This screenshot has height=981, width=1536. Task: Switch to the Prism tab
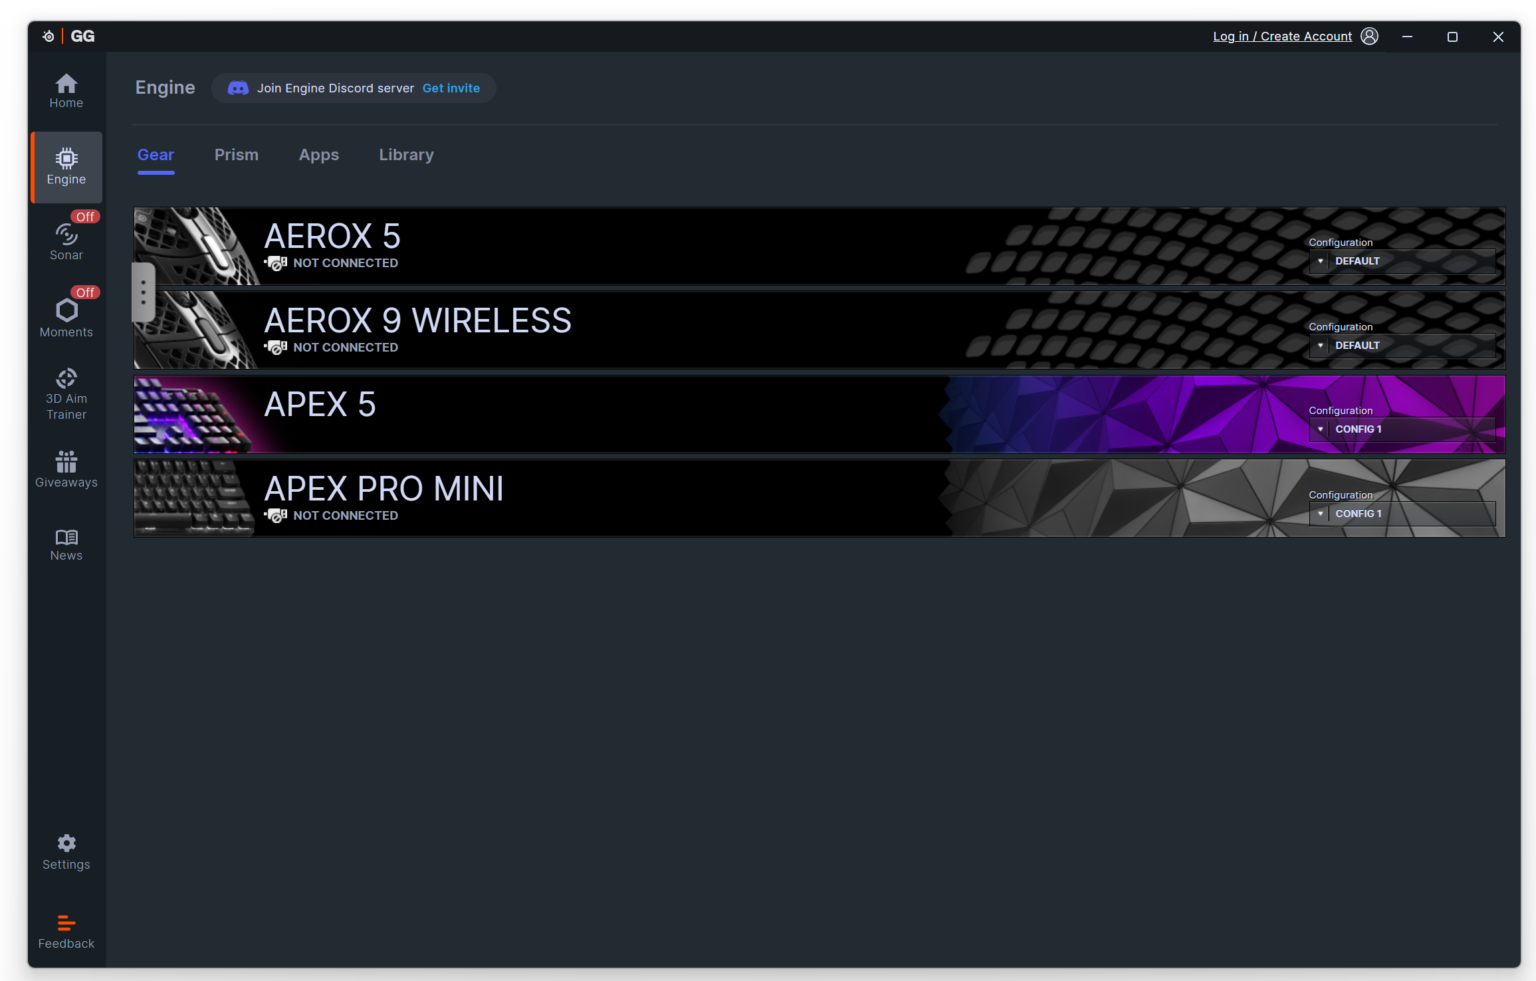click(236, 155)
